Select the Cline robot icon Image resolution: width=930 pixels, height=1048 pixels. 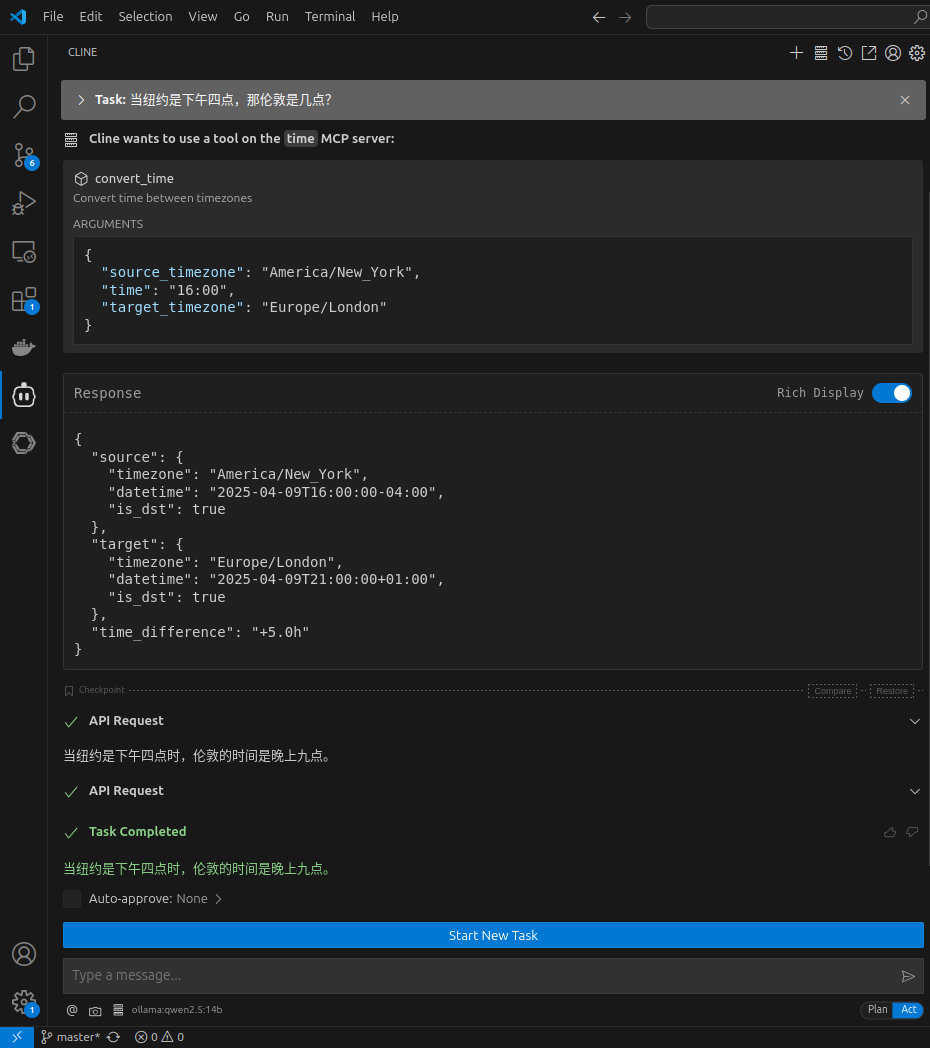tap(23, 396)
